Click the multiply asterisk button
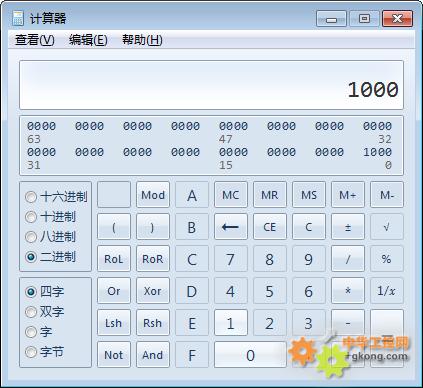The image size is (423, 388). point(348,291)
